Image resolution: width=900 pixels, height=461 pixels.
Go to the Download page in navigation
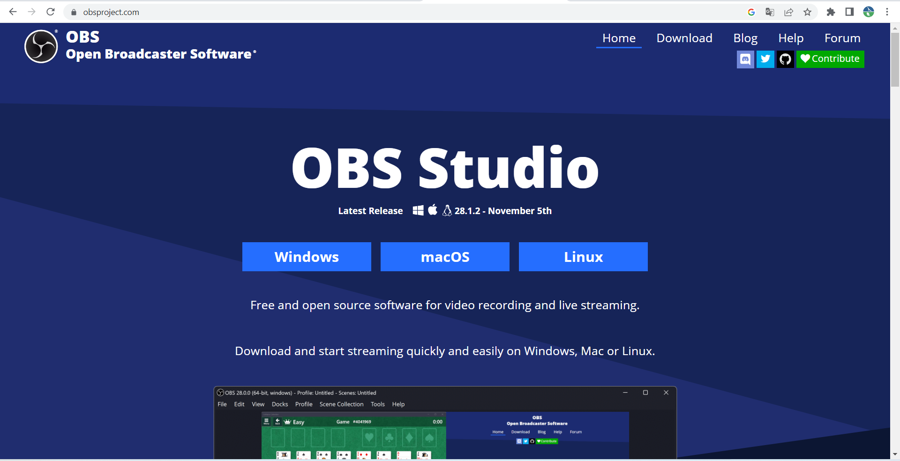(684, 38)
